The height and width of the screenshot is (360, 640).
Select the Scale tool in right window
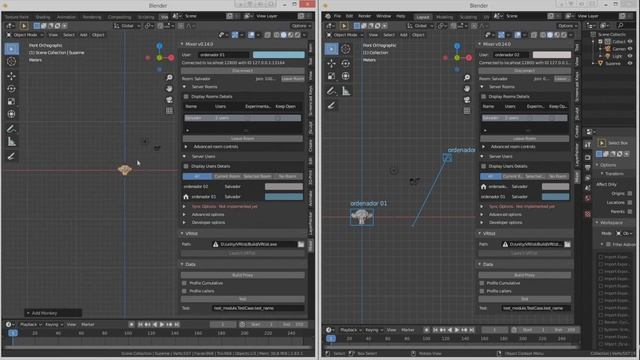pos(331,76)
